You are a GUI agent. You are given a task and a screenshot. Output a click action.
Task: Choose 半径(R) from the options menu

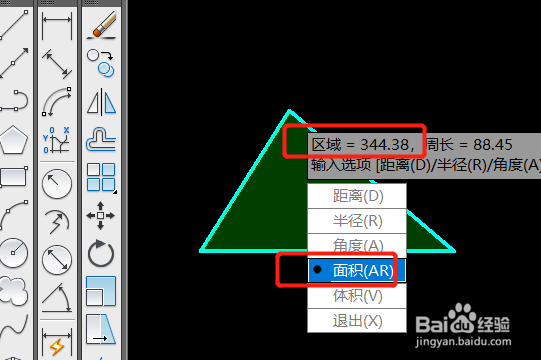[357, 221]
